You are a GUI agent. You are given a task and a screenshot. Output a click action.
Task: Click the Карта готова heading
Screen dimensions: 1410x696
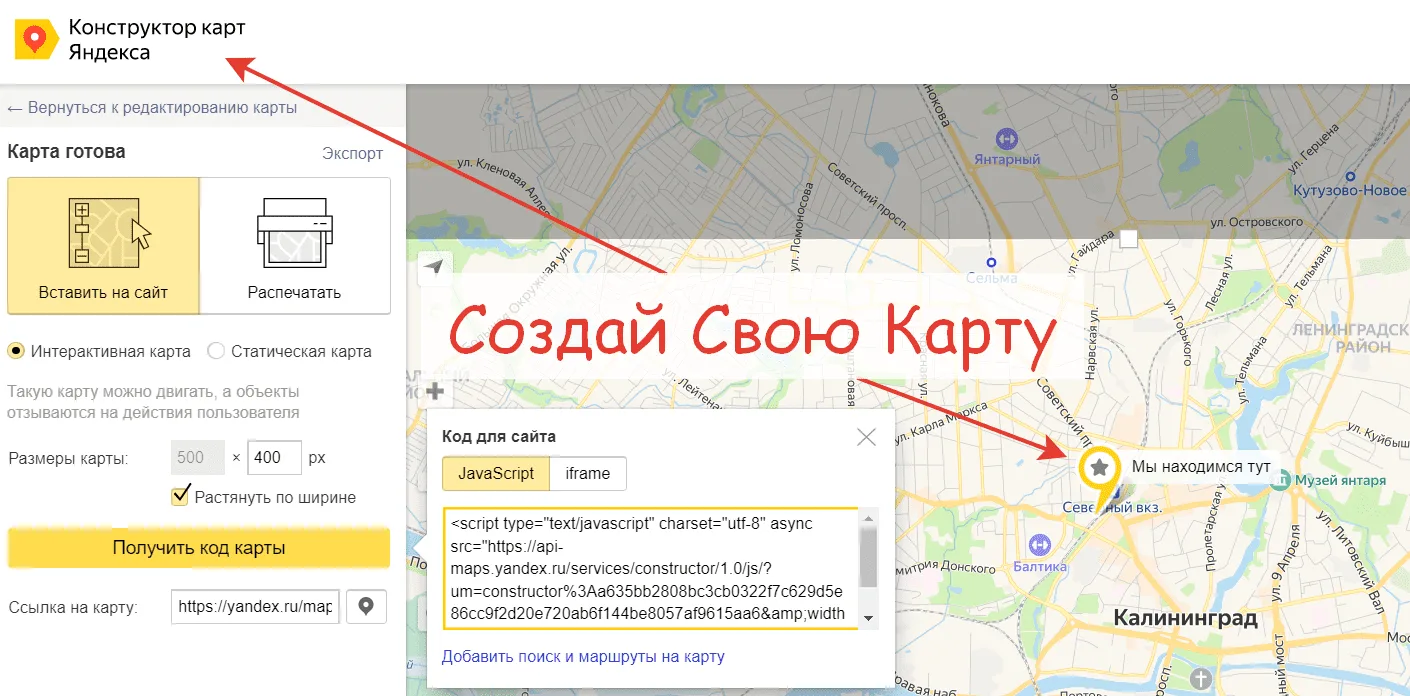[66, 152]
